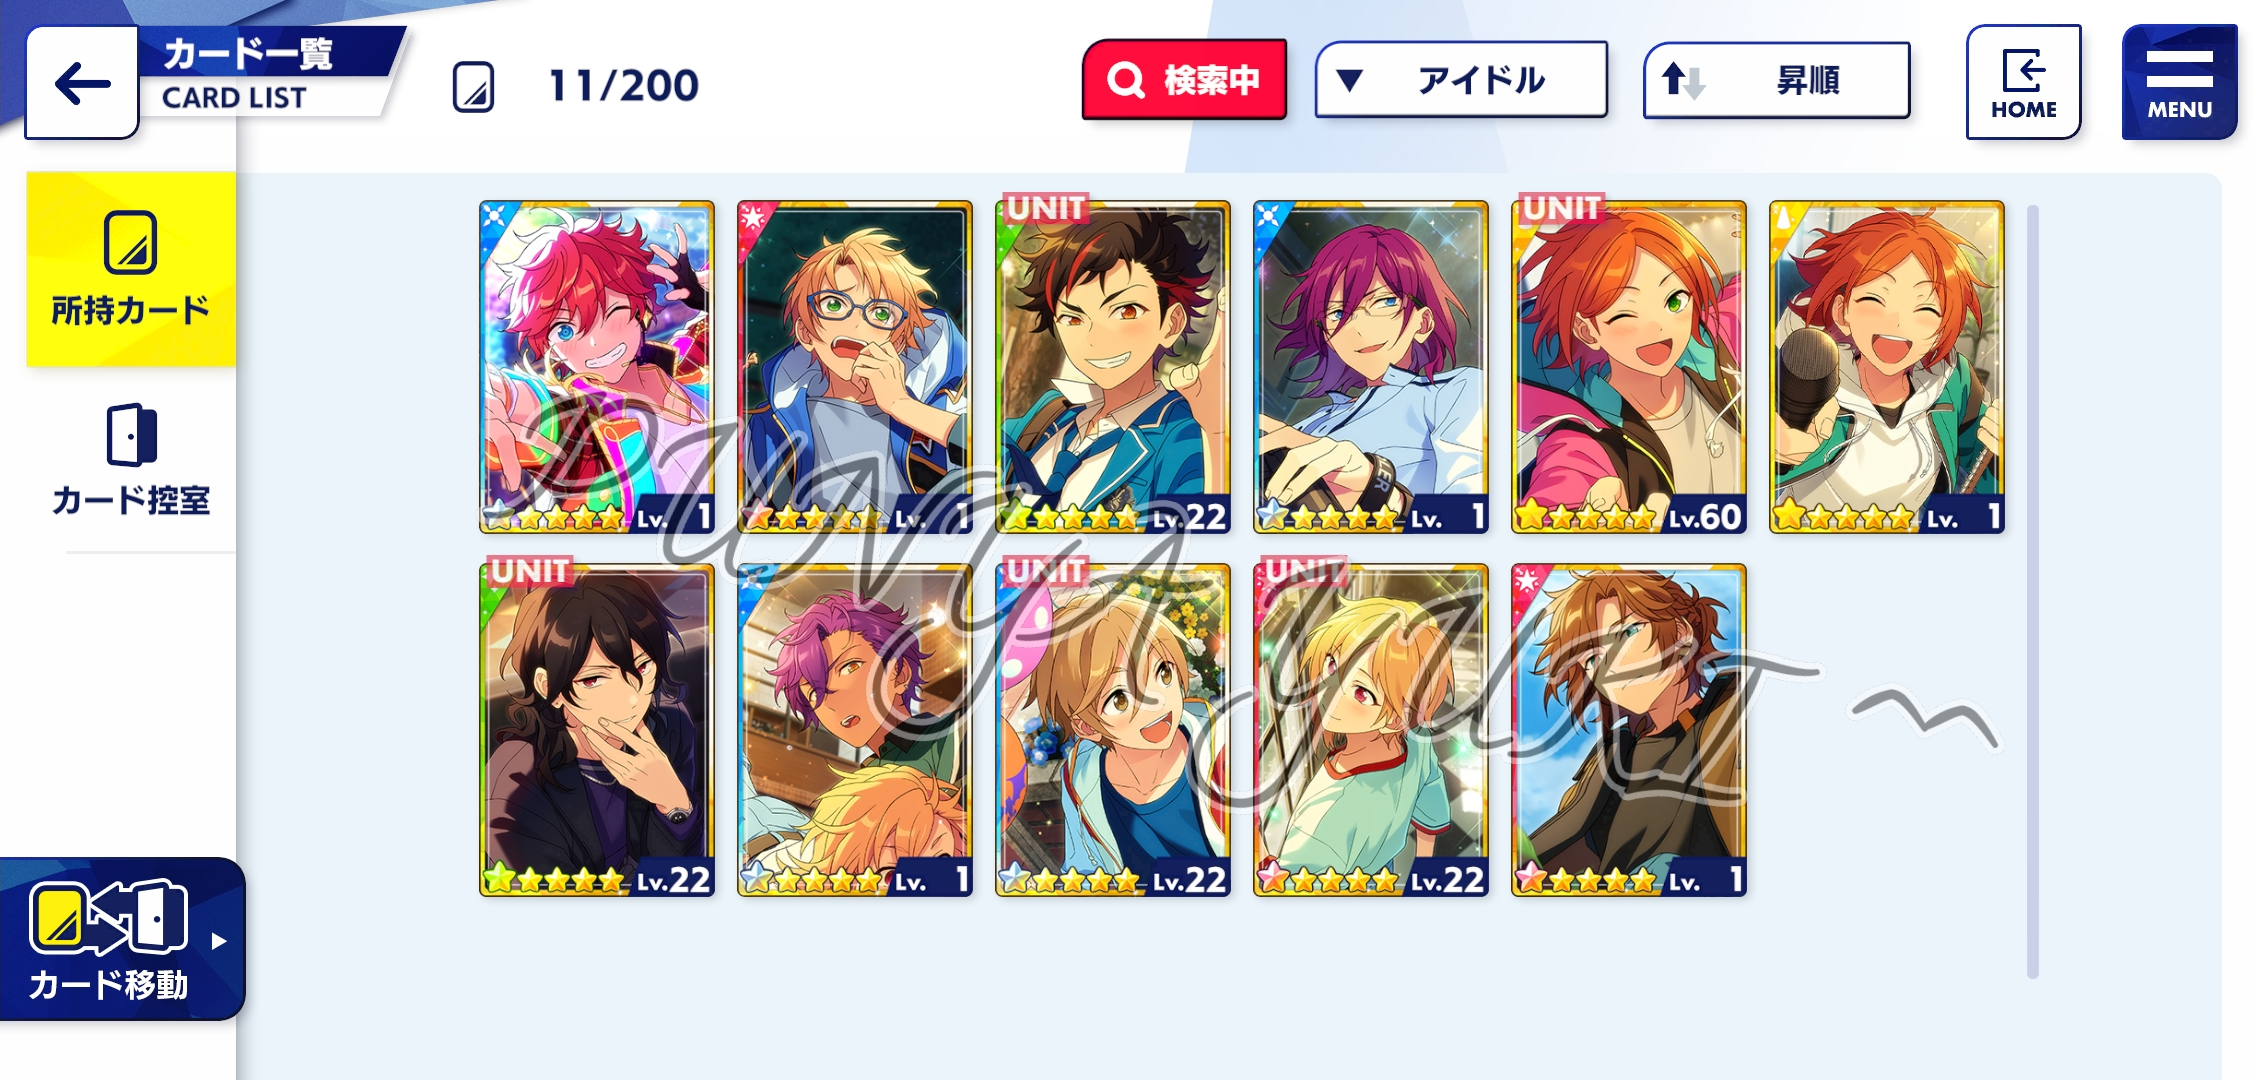
Task: Open the brown-haired idol card against blue sky
Action: coord(1629,730)
